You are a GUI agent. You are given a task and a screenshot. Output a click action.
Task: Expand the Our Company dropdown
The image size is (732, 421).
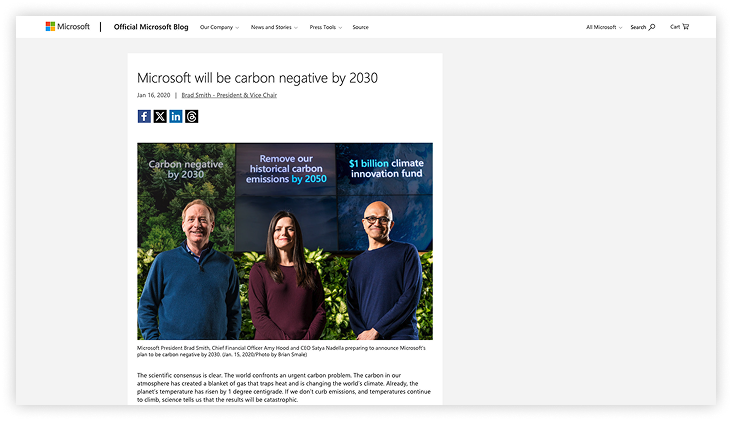219,27
